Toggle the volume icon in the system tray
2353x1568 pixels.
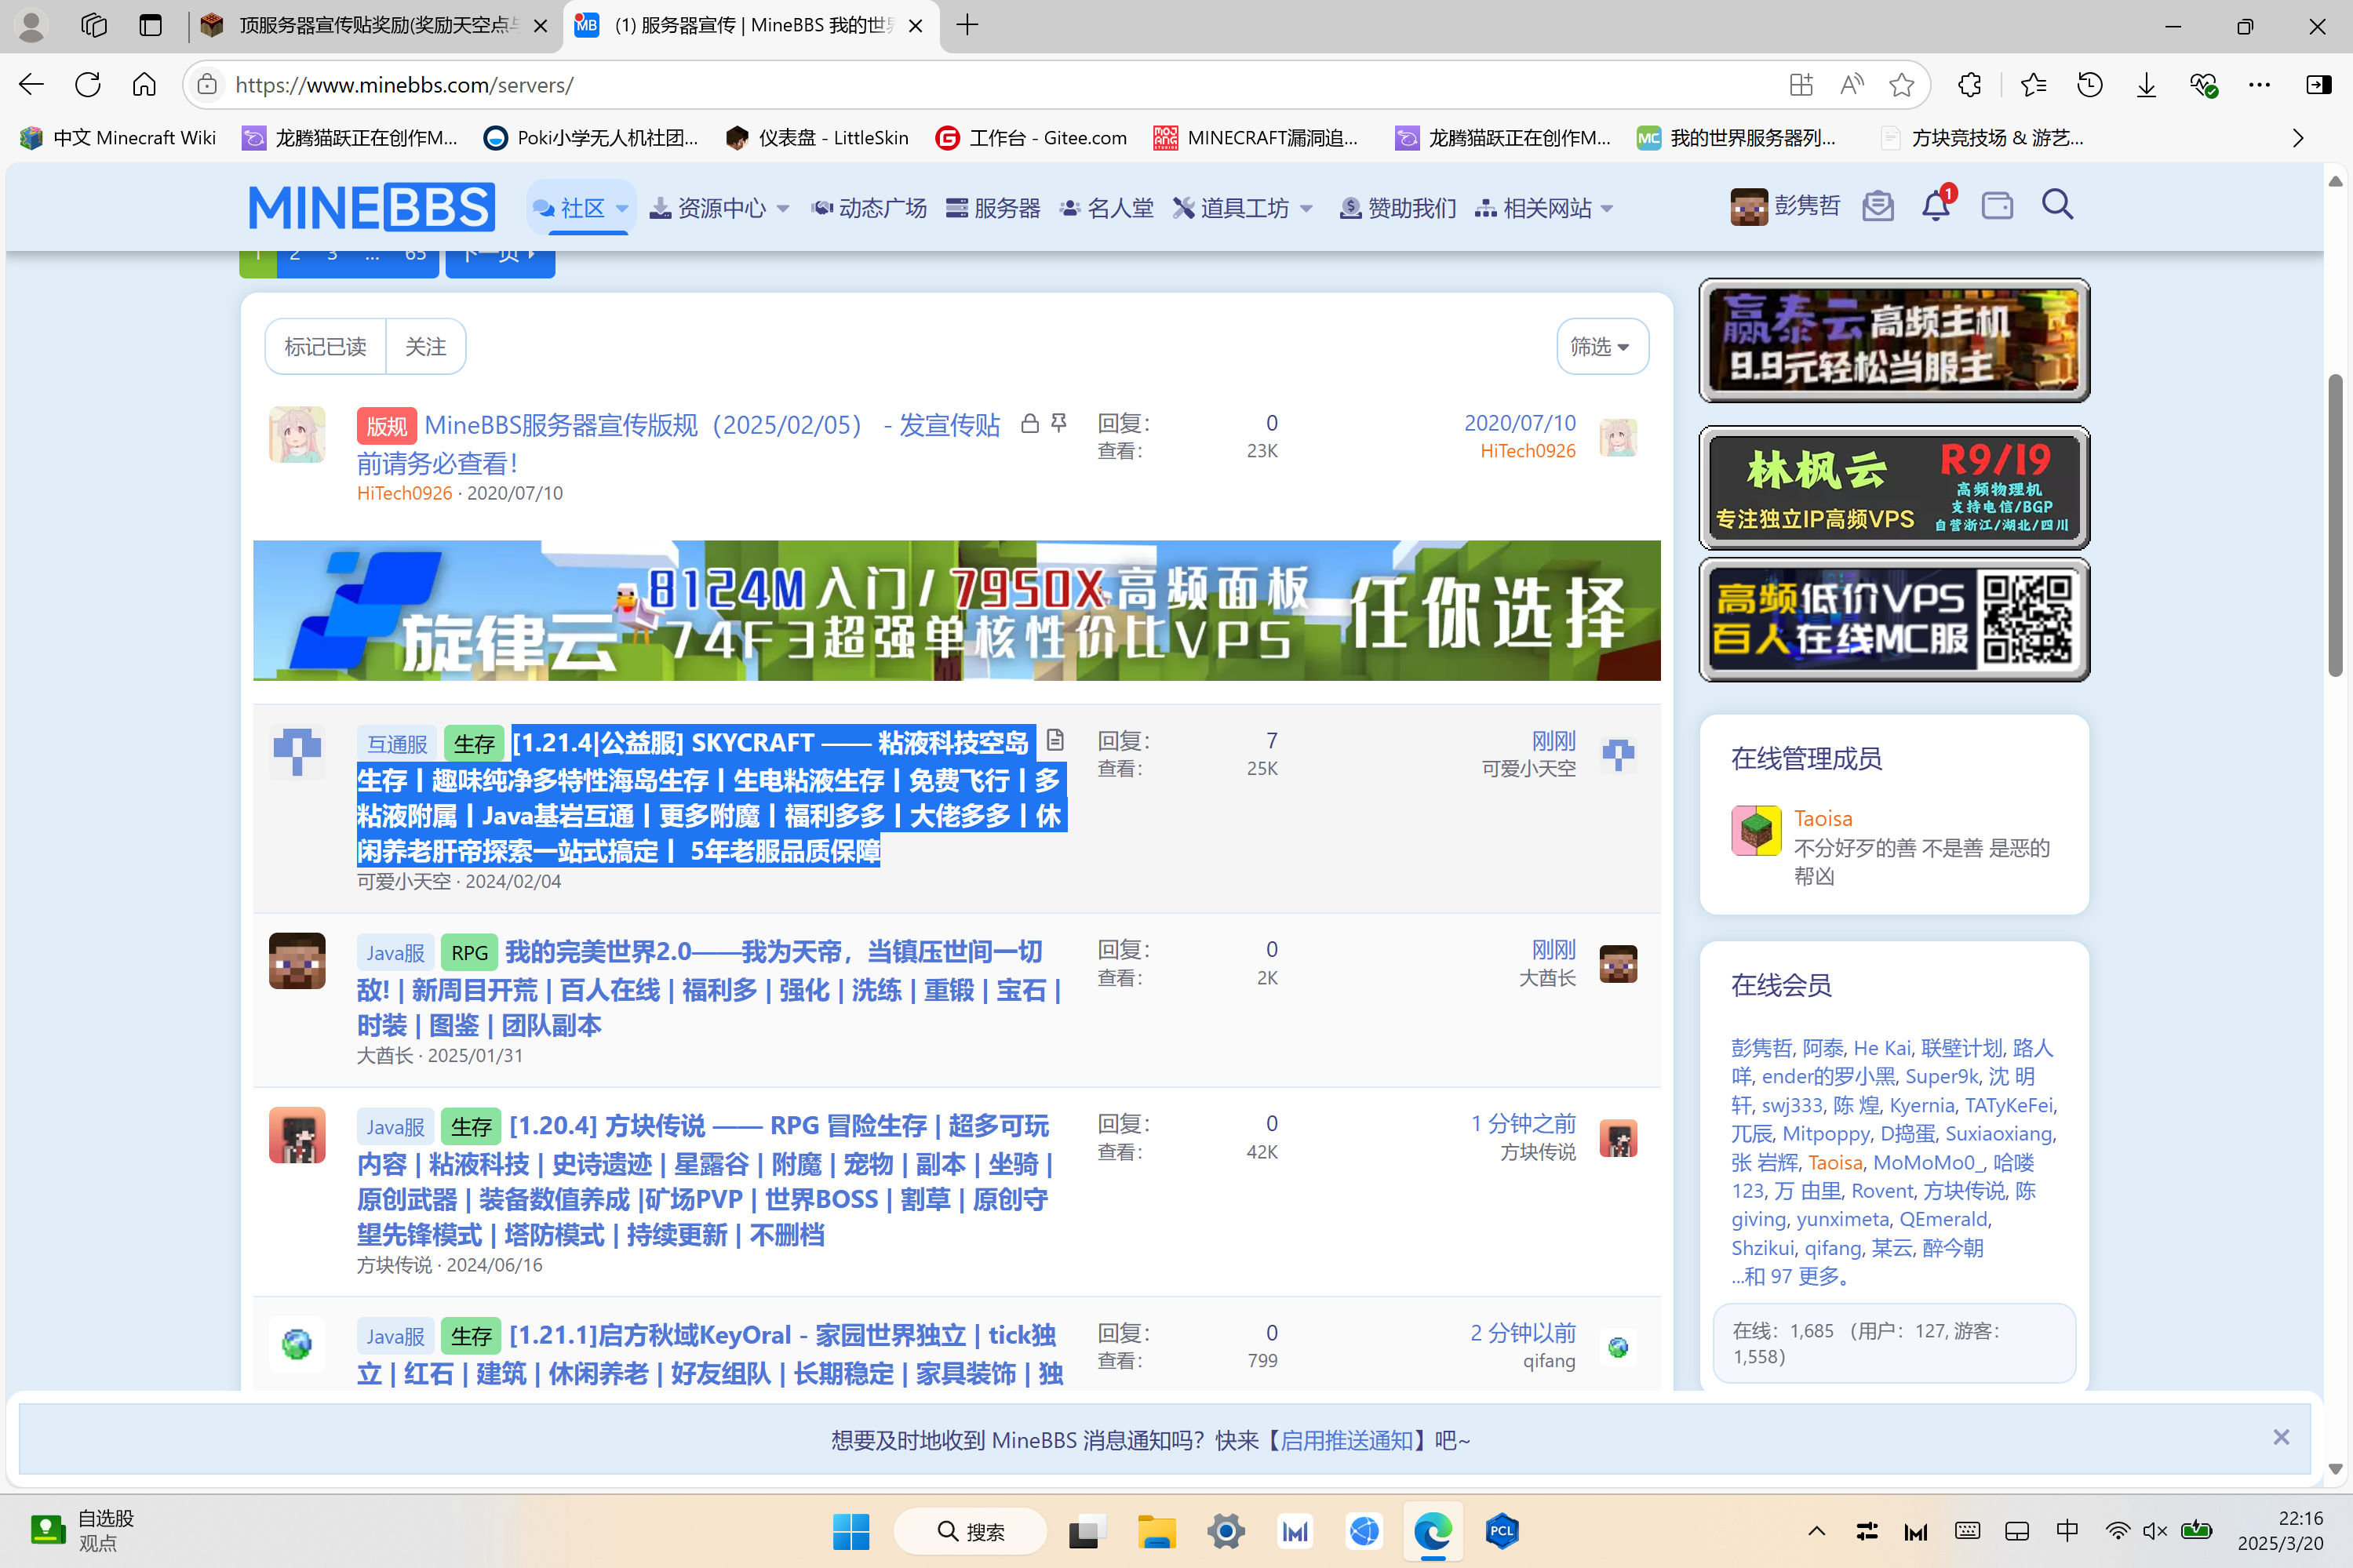click(2154, 1531)
